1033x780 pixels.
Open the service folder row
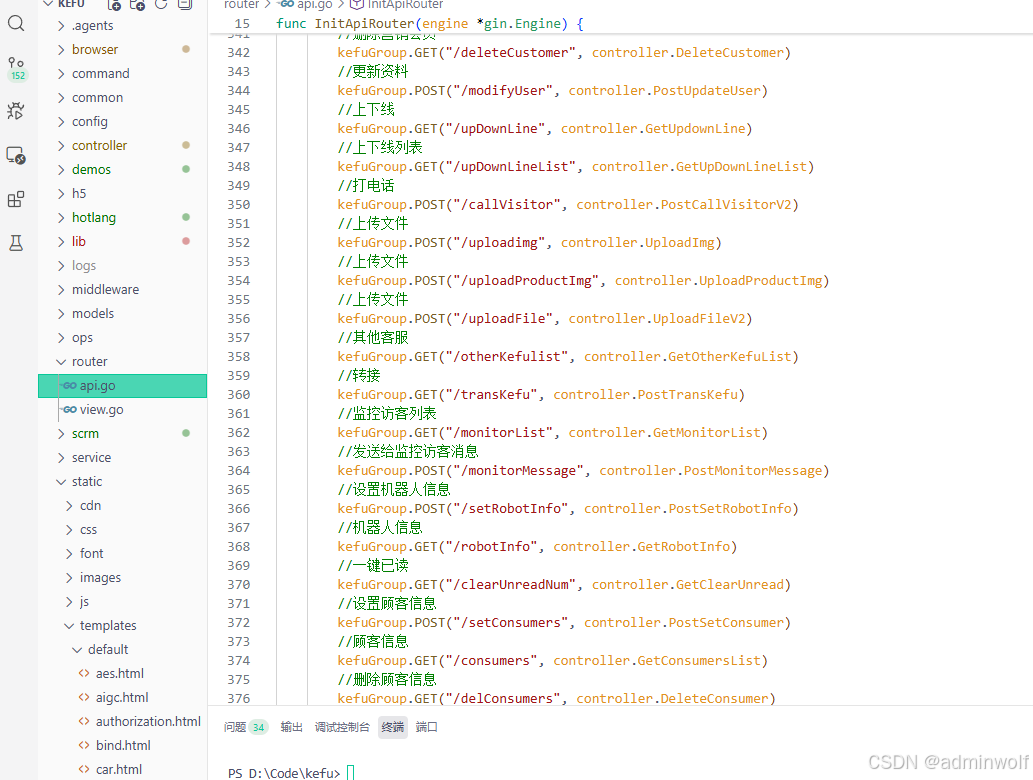[x=123, y=458]
